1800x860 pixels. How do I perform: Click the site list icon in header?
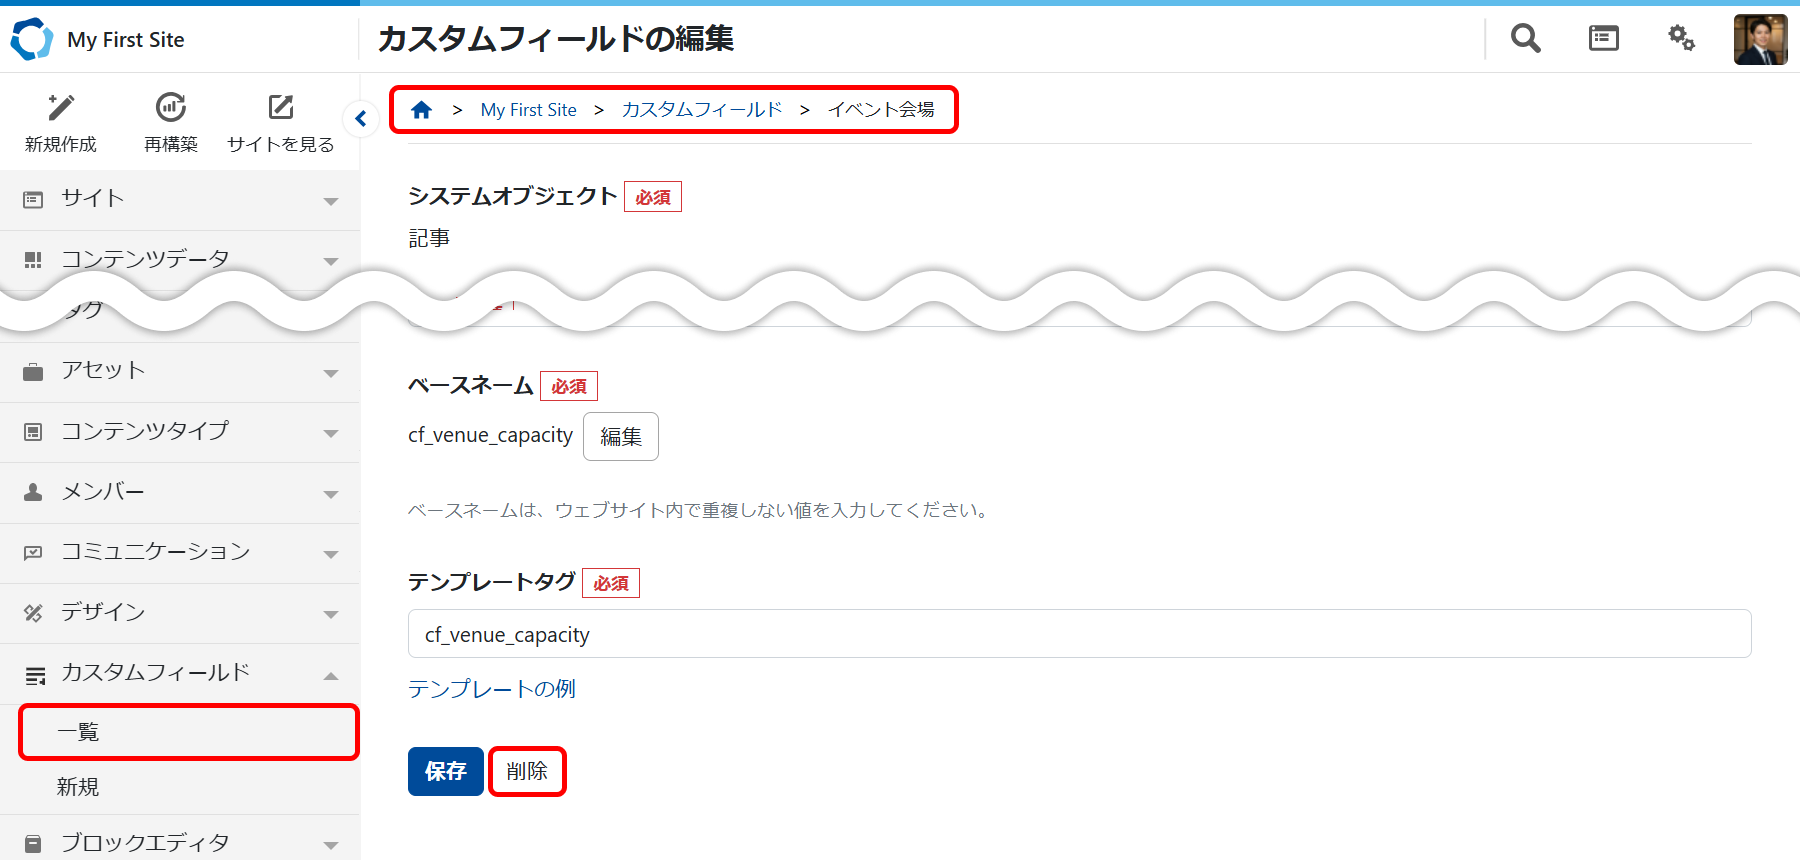[1603, 39]
